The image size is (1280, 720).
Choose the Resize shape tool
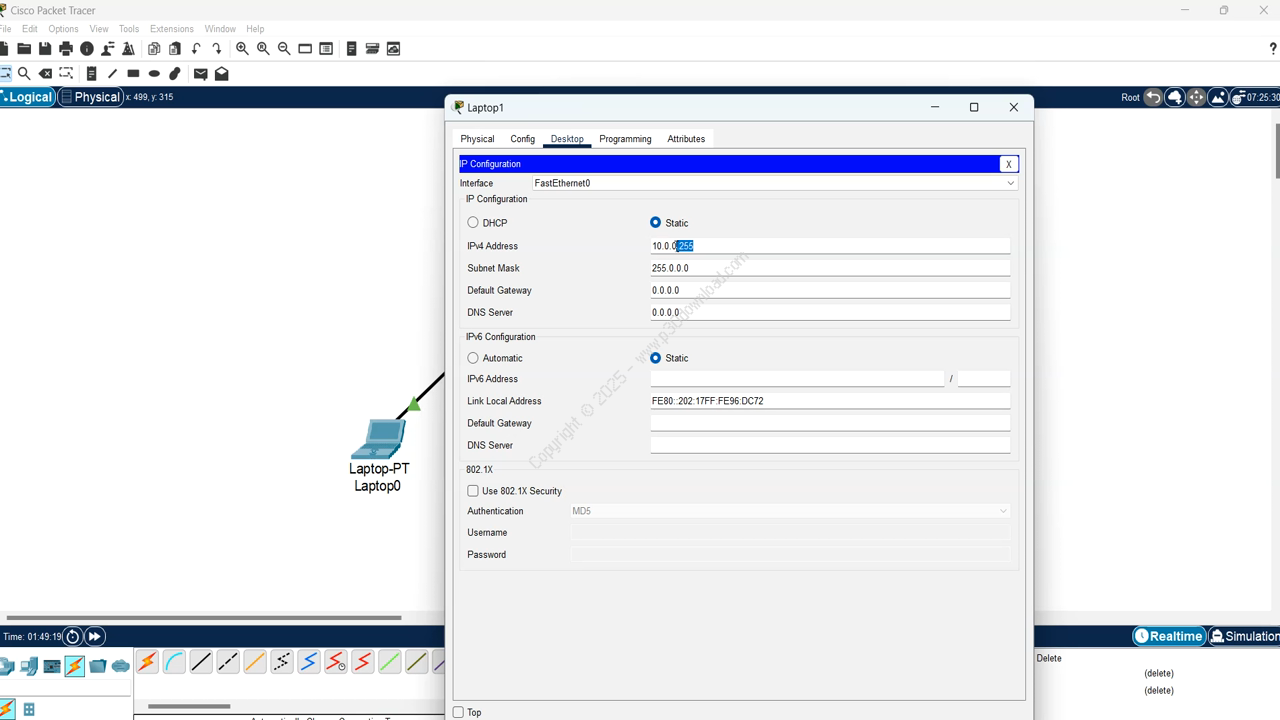click(66, 73)
